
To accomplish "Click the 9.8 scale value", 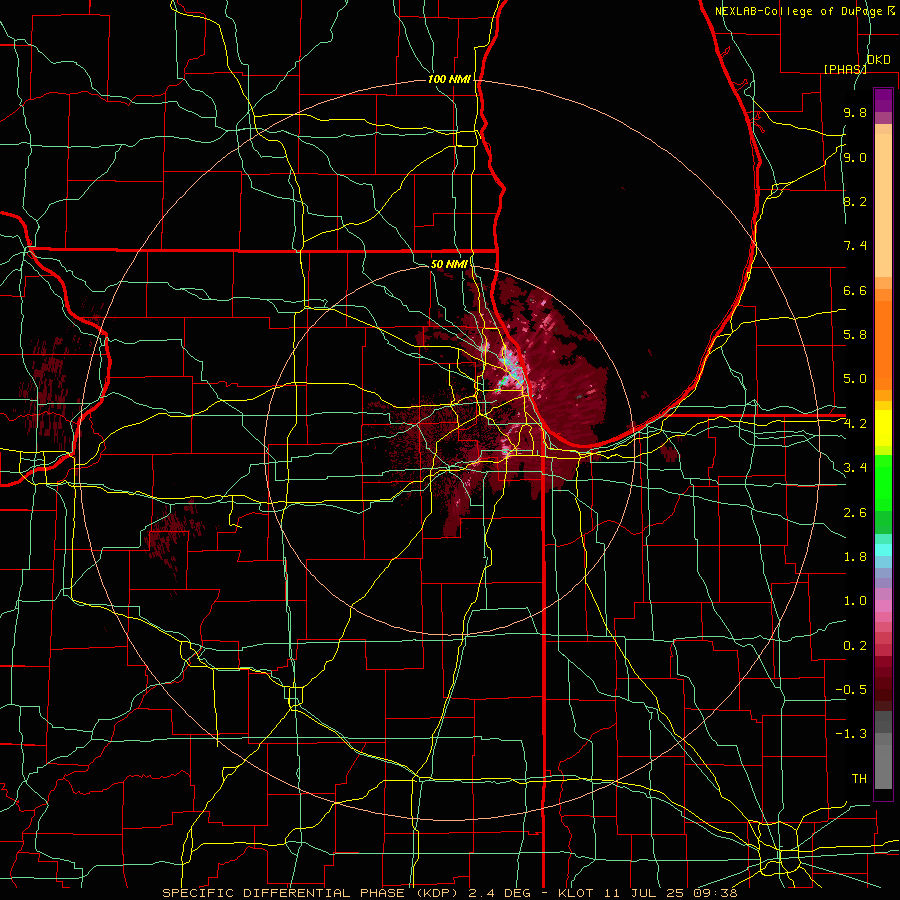I will pyautogui.click(x=855, y=113).
